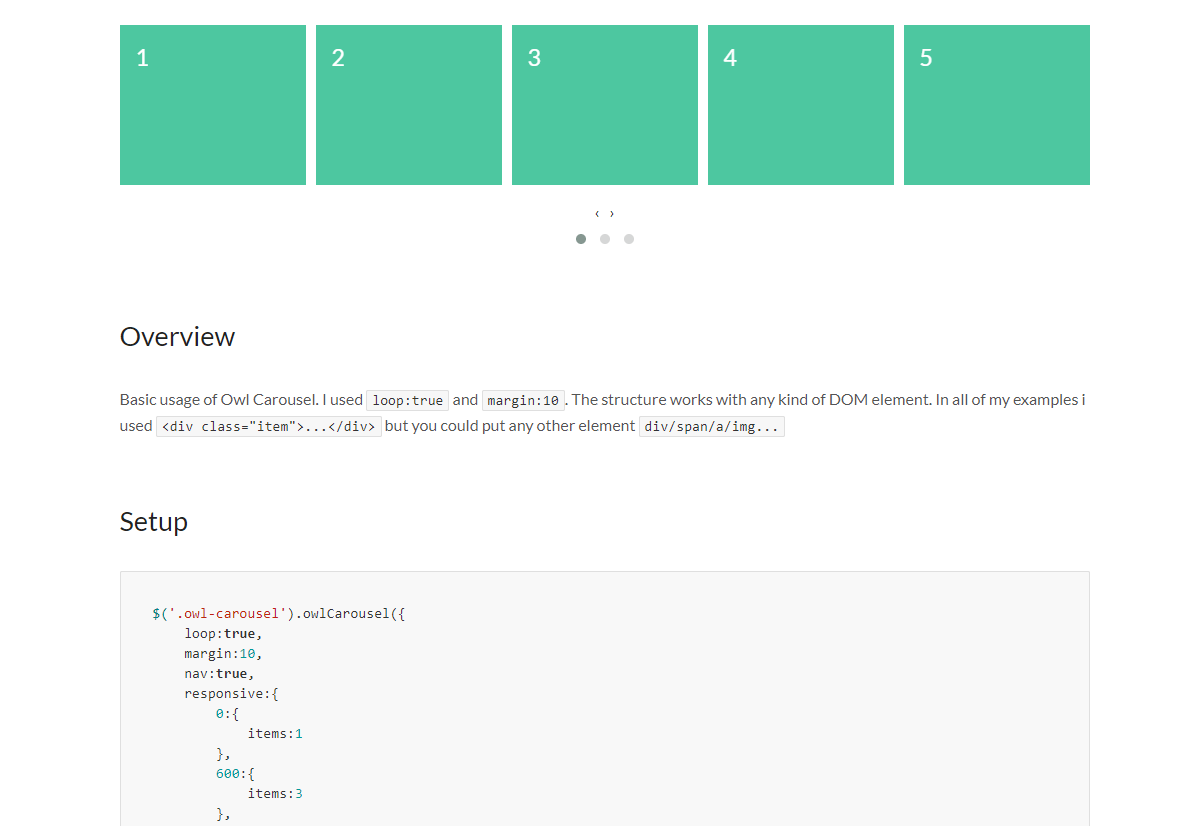Image resolution: width=1201 pixels, height=826 pixels.
Task: Click the Overview section heading
Action: 177,337
